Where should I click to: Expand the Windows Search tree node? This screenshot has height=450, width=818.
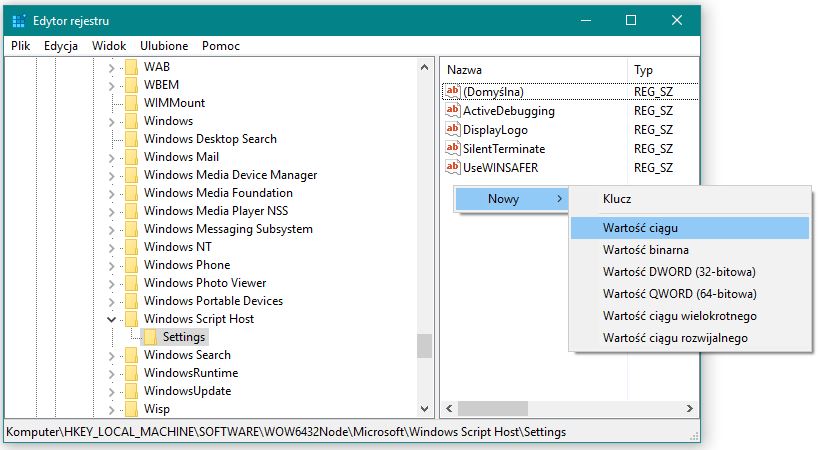coord(111,356)
